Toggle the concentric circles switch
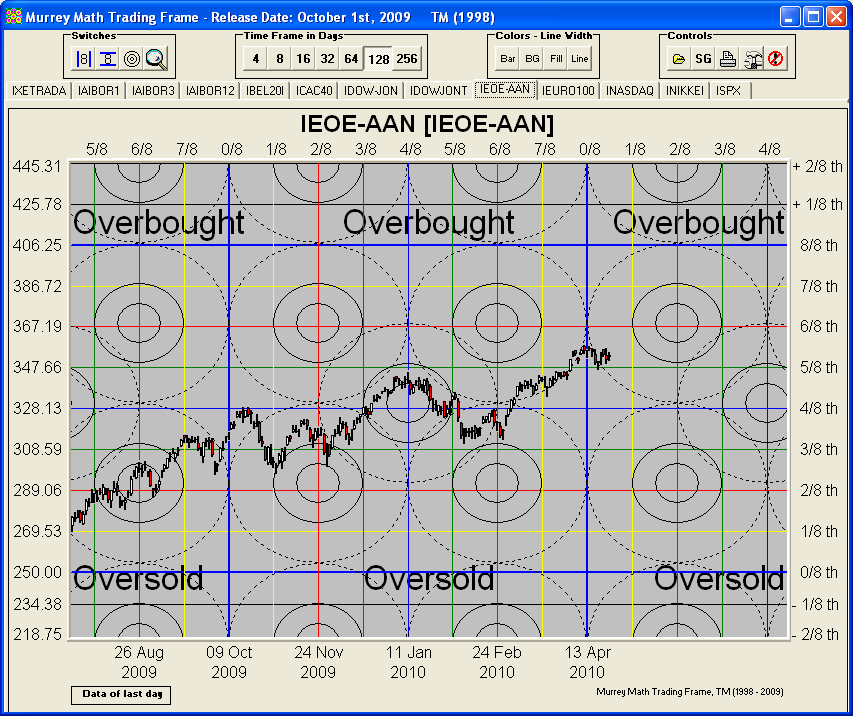The width and height of the screenshot is (853, 716). point(132,59)
